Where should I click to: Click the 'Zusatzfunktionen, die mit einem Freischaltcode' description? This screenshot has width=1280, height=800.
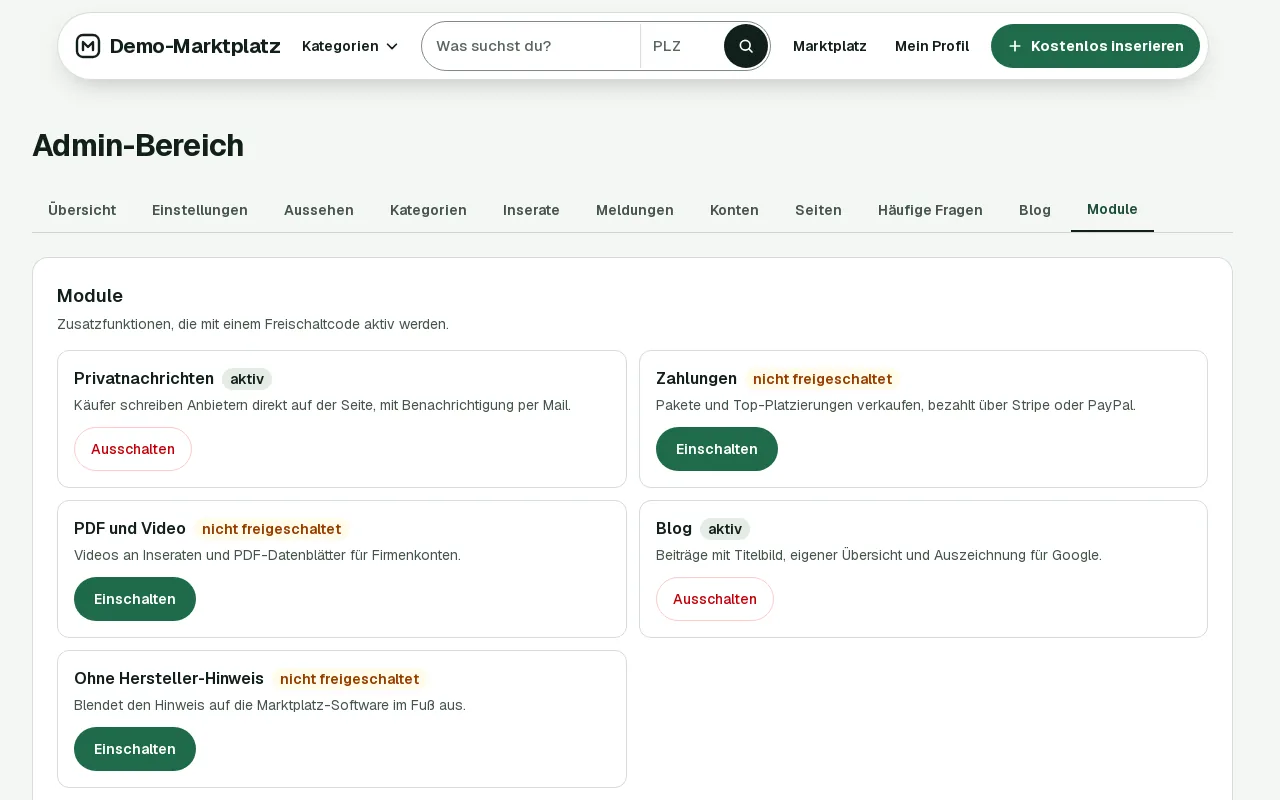(253, 324)
